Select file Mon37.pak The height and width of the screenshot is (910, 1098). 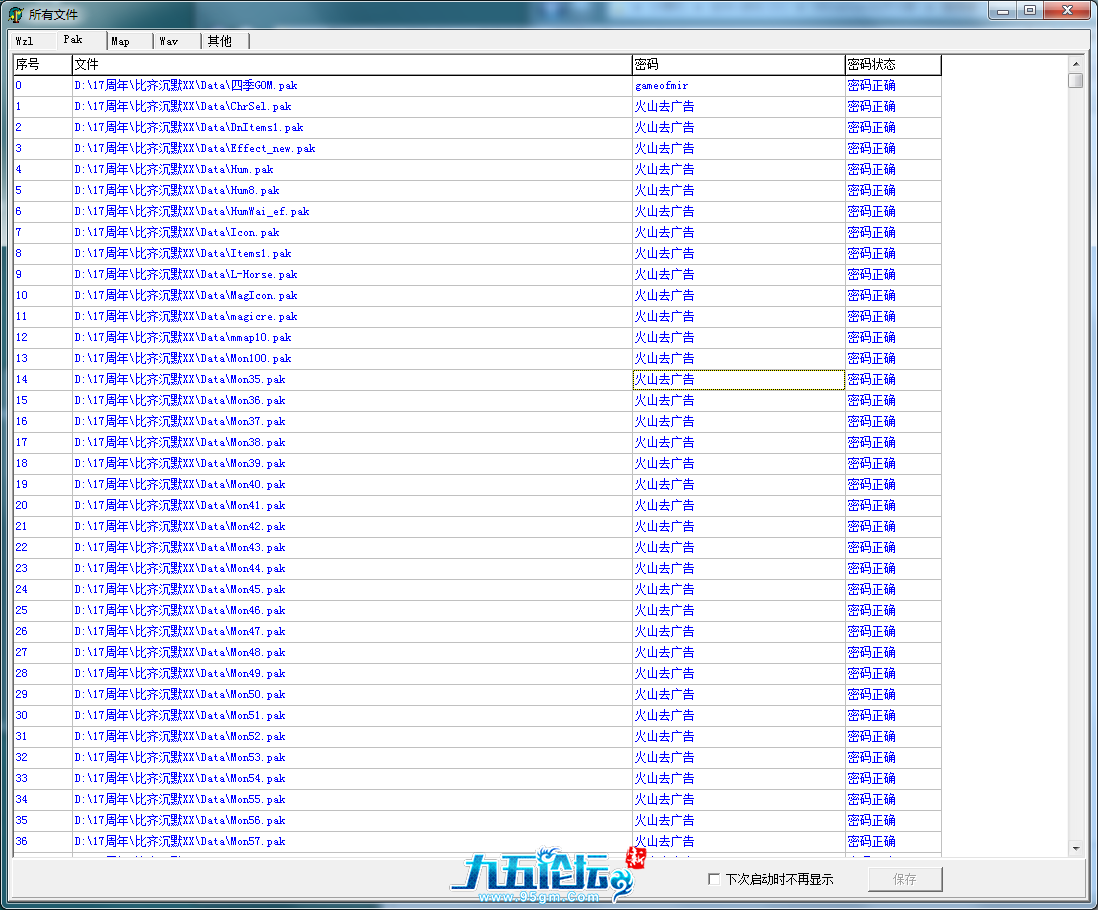tap(352, 421)
